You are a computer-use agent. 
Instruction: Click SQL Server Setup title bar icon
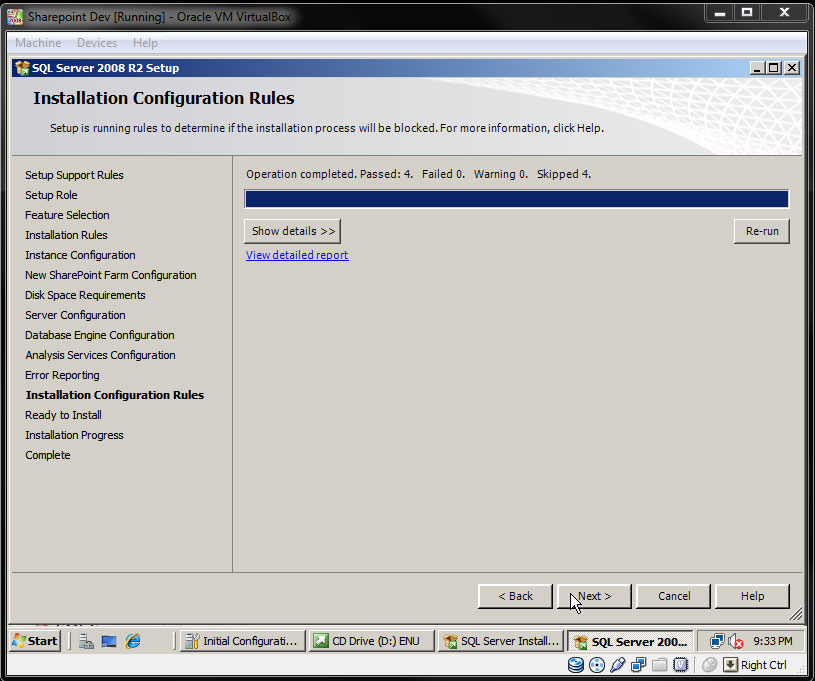point(22,68)
